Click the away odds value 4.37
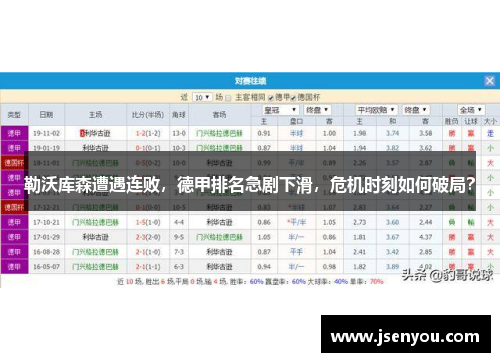The image size is (500, 362). pos(426,237)
